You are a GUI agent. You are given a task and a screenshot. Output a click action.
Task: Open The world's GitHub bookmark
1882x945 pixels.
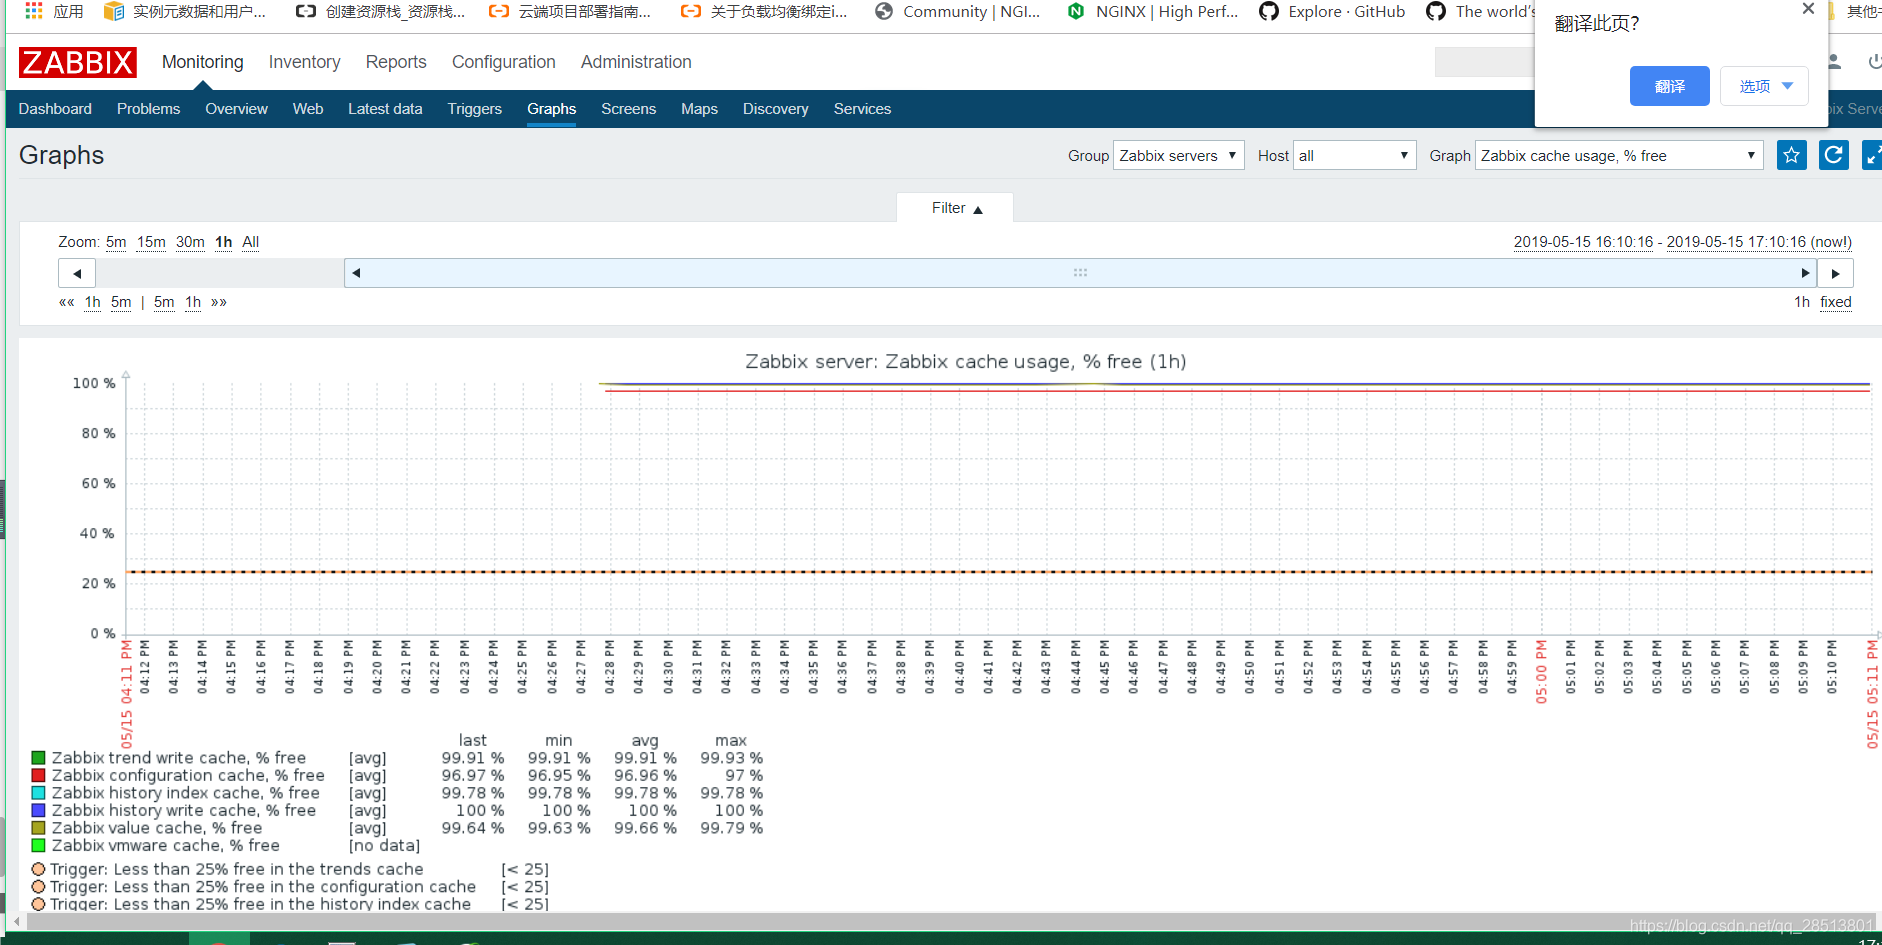click(x=1481, y=12)
